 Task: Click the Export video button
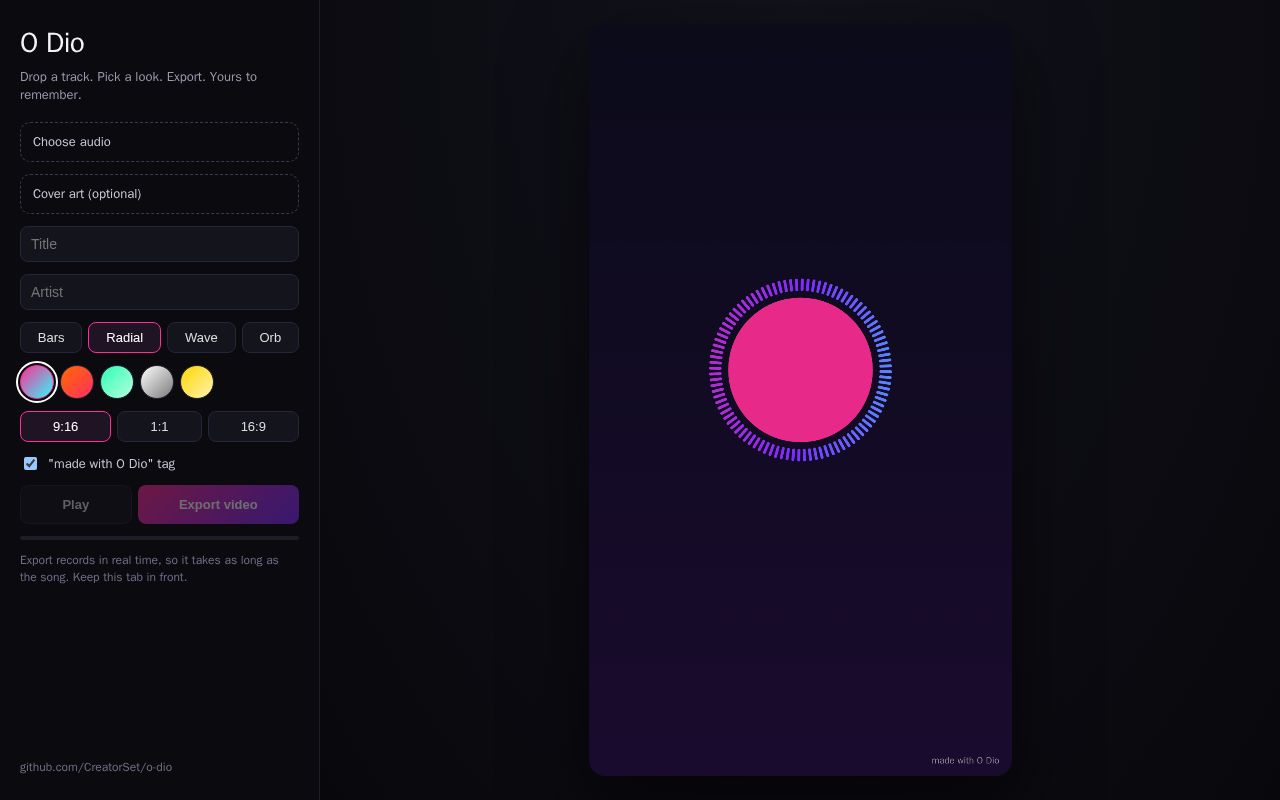tap(218, 505)
